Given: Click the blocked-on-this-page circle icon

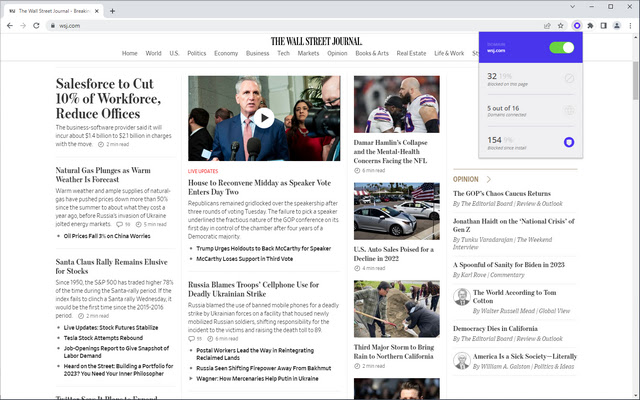Looking at the screenshot, I should tap(569, 78).
